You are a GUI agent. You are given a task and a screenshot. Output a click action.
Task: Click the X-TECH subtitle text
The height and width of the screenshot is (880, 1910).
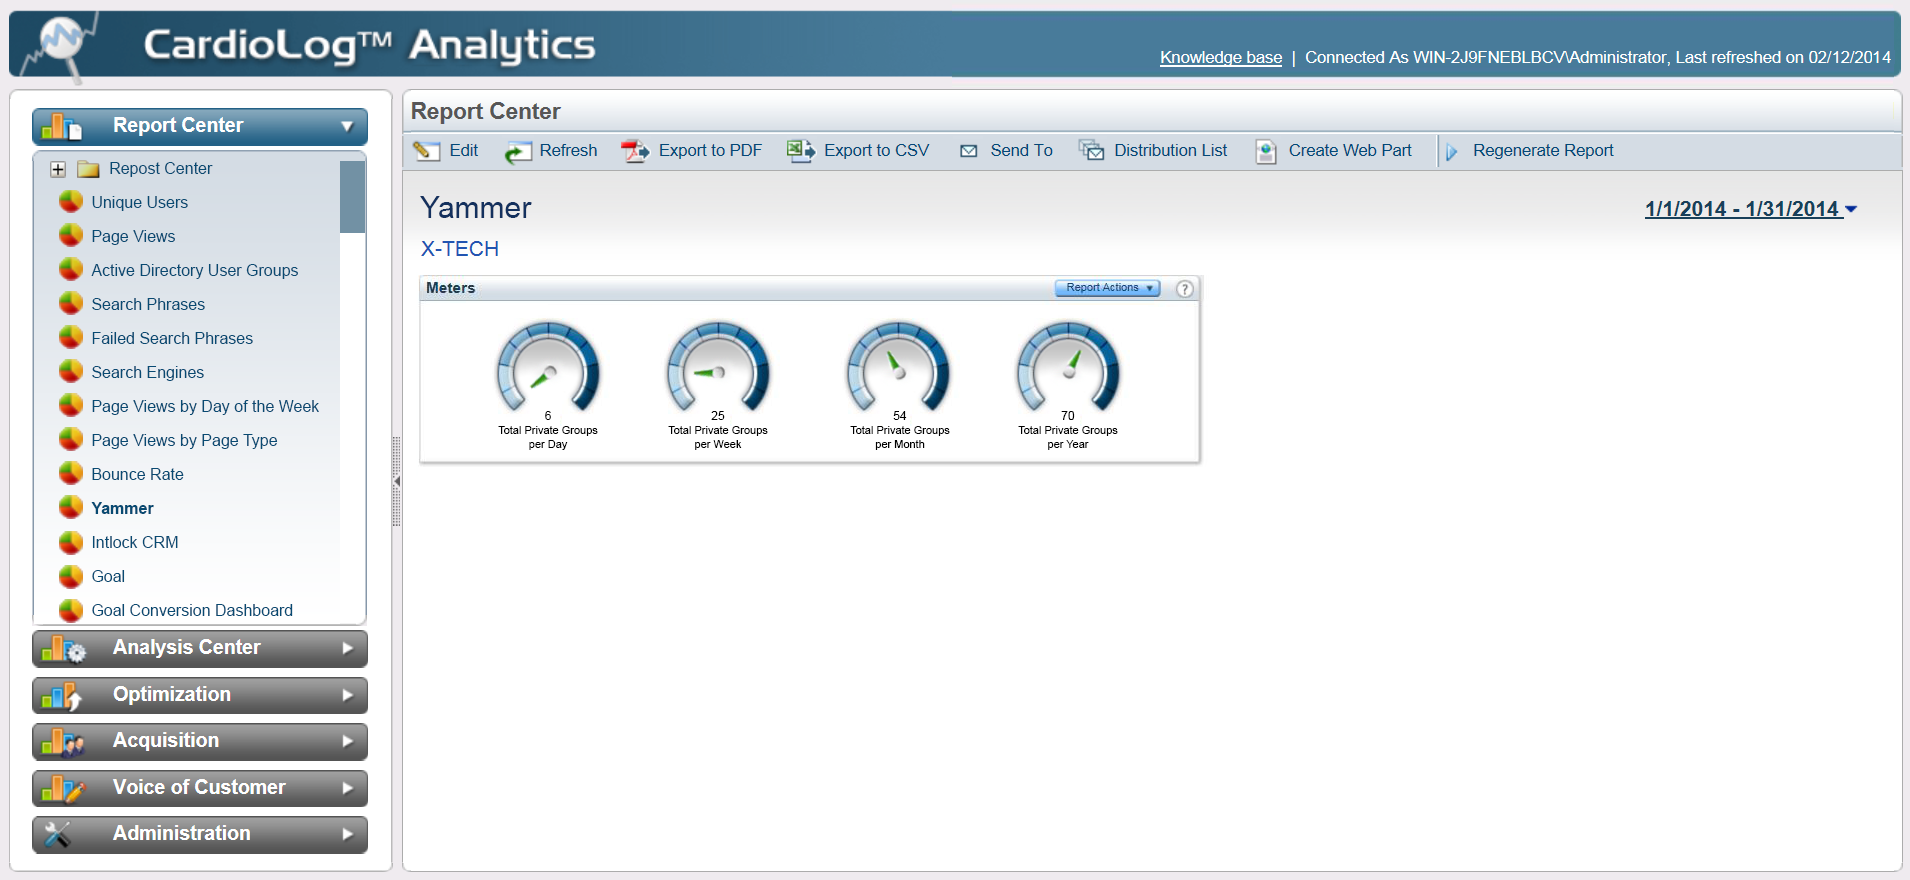pos(460,249)
